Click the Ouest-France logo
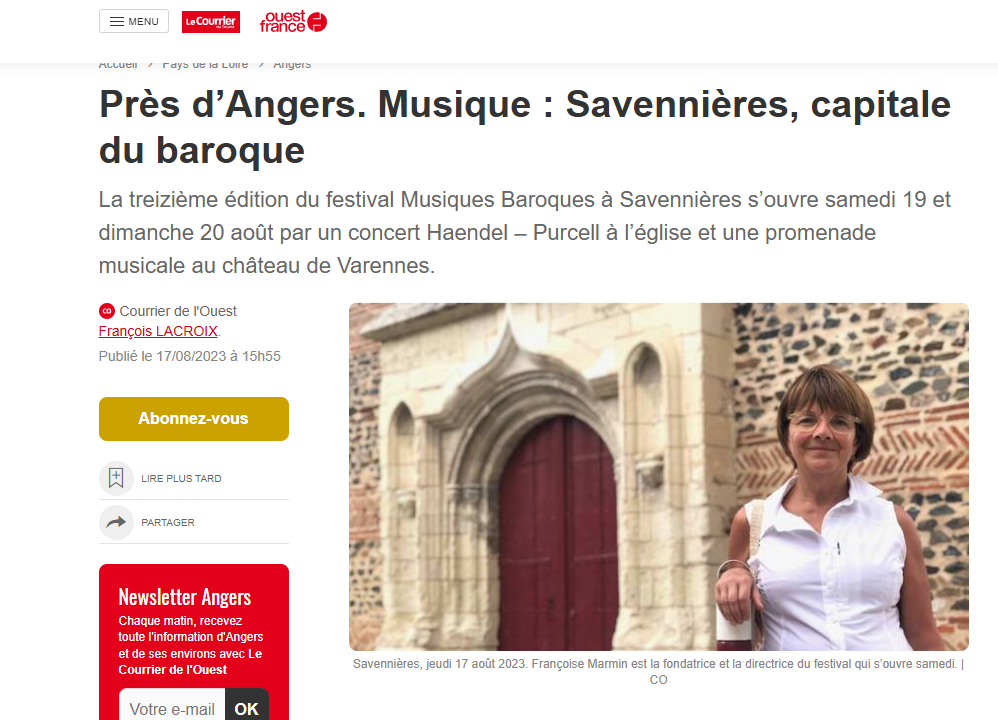The width and height of the screenshot is (998, 720). pyautogui.click(x=293, y=22)
